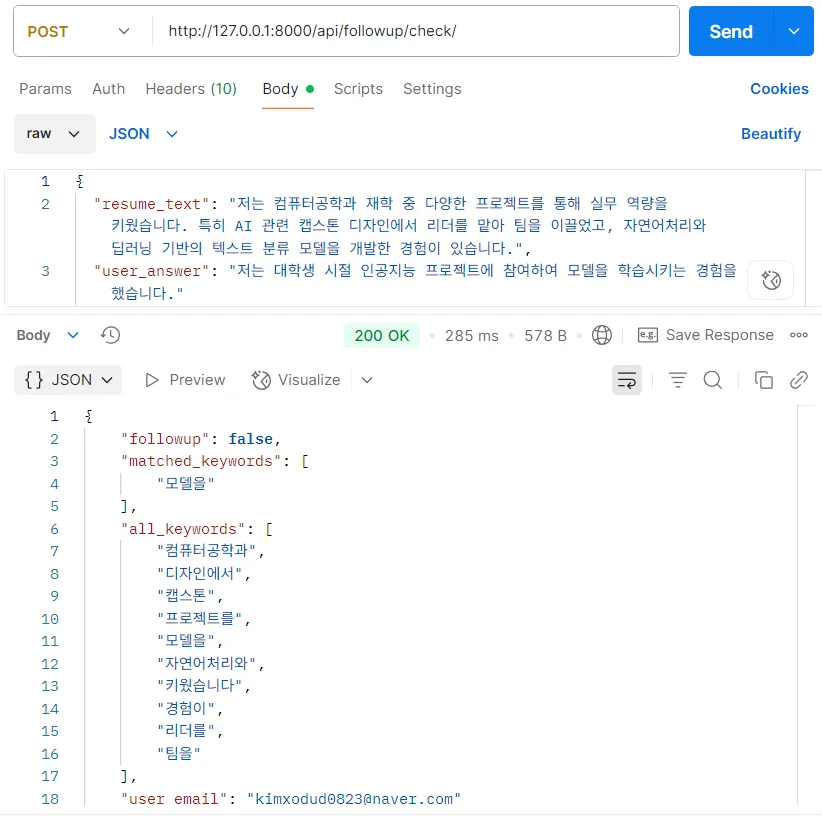Open network info globe icon
This screenshot has height=816, width=822.
(x=601, y=335)
